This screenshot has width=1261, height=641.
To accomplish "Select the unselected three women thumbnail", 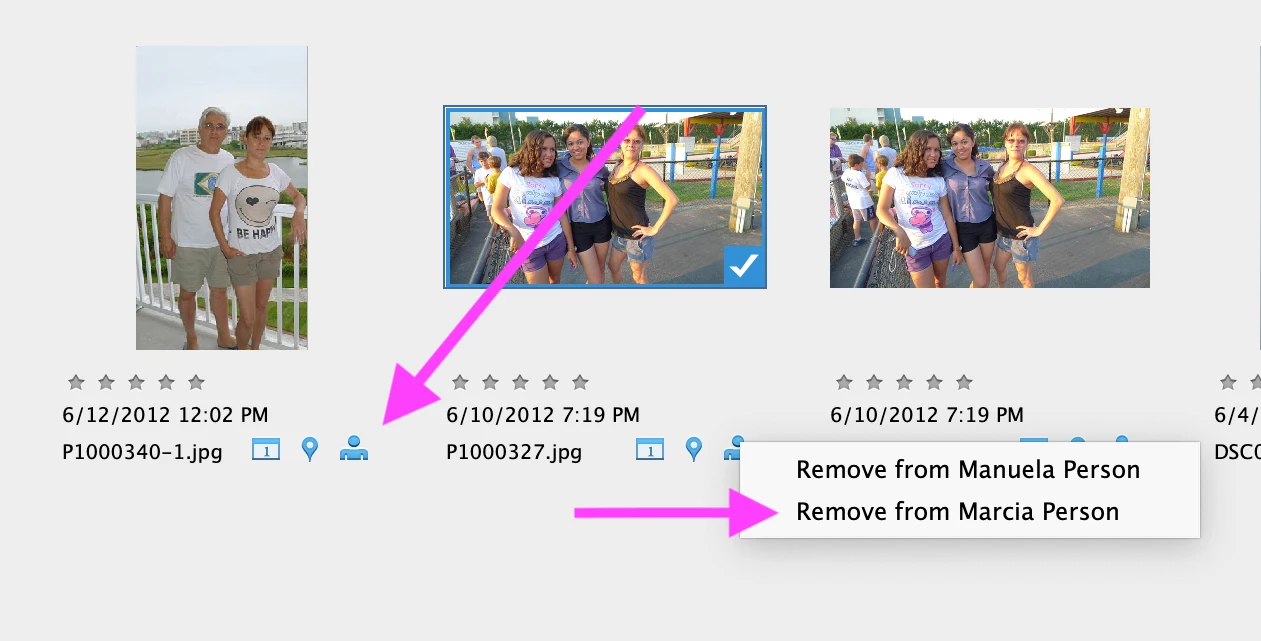I will coord(990,198).
